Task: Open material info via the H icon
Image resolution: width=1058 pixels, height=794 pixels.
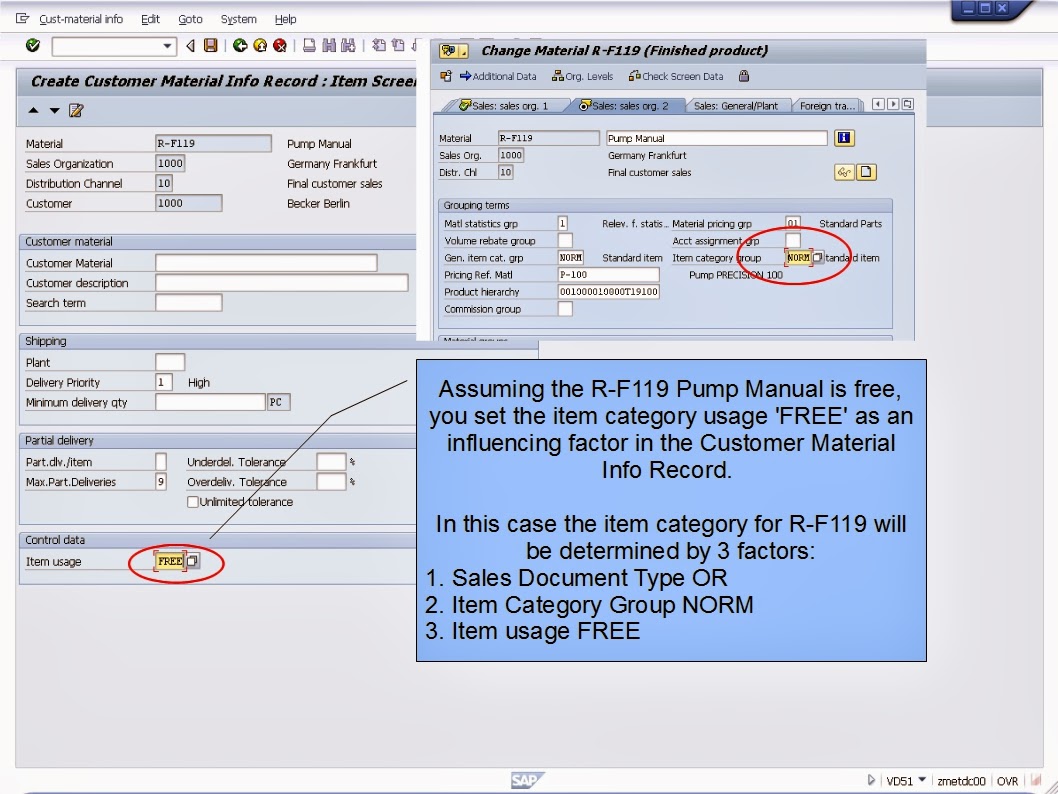Action: 843,137
